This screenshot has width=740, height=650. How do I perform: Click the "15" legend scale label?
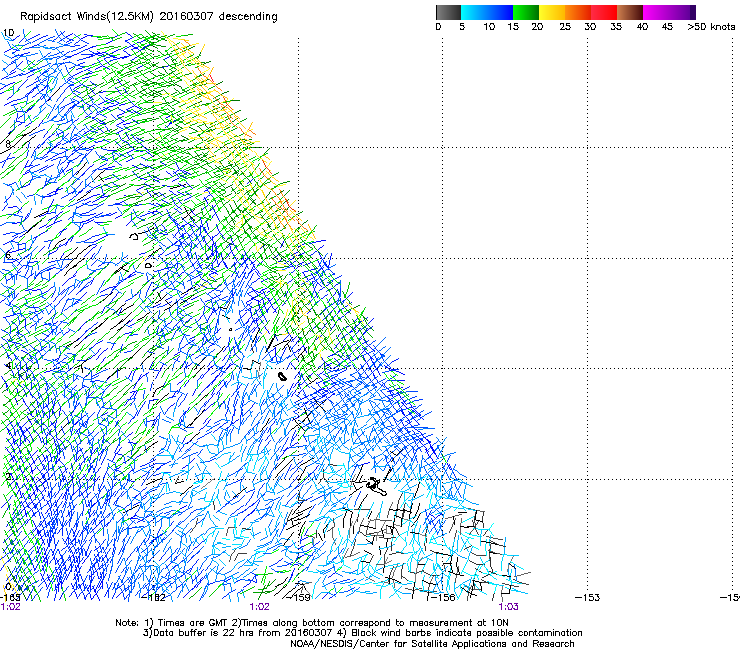coord(513,27)
